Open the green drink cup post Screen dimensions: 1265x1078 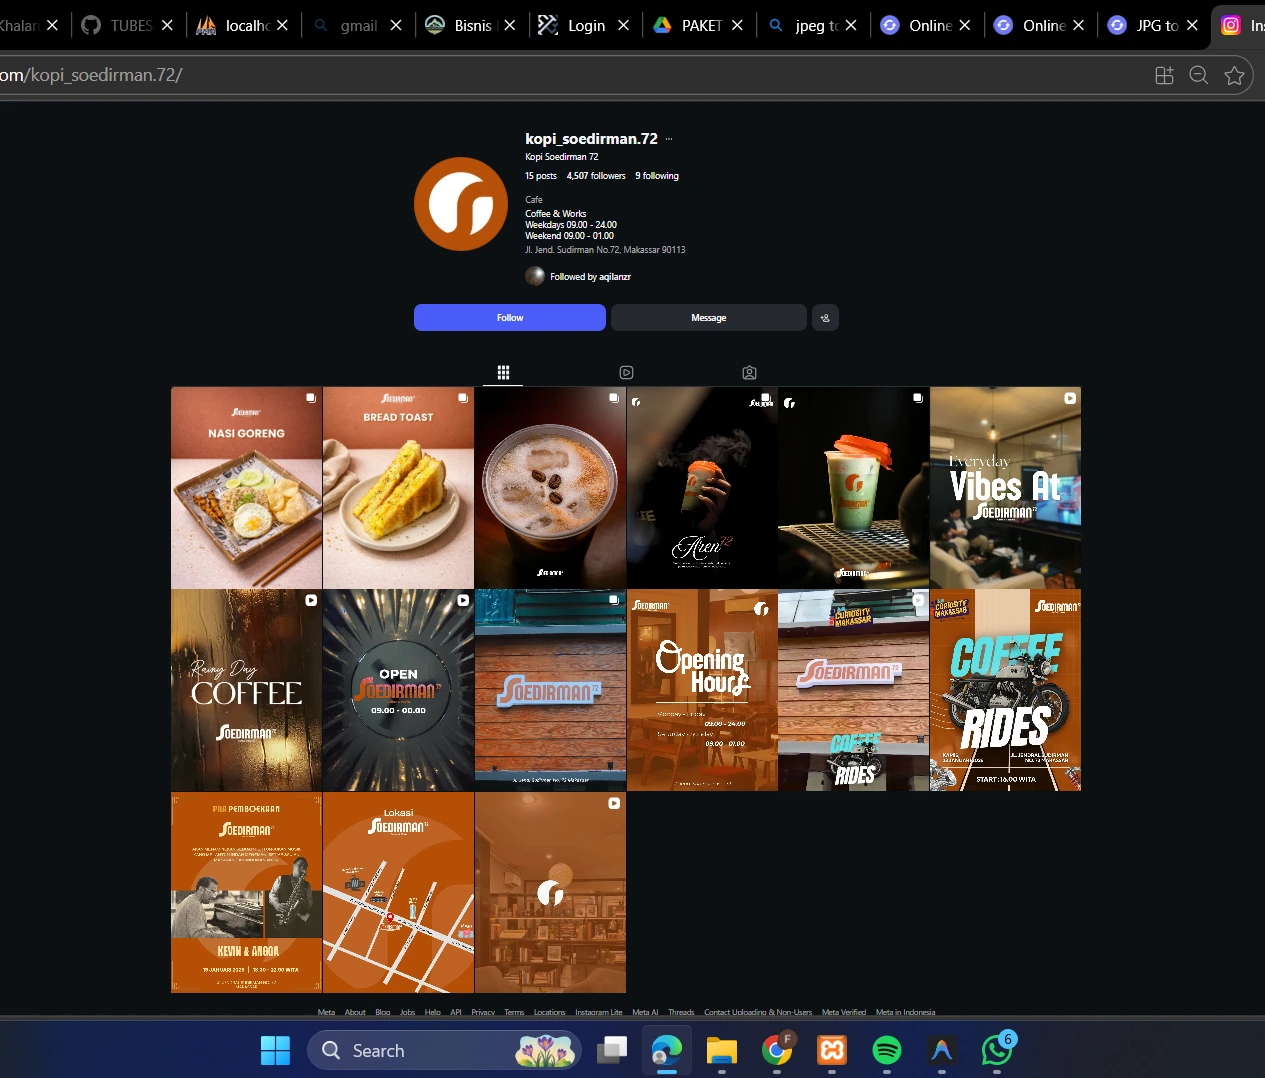[853, 488]
